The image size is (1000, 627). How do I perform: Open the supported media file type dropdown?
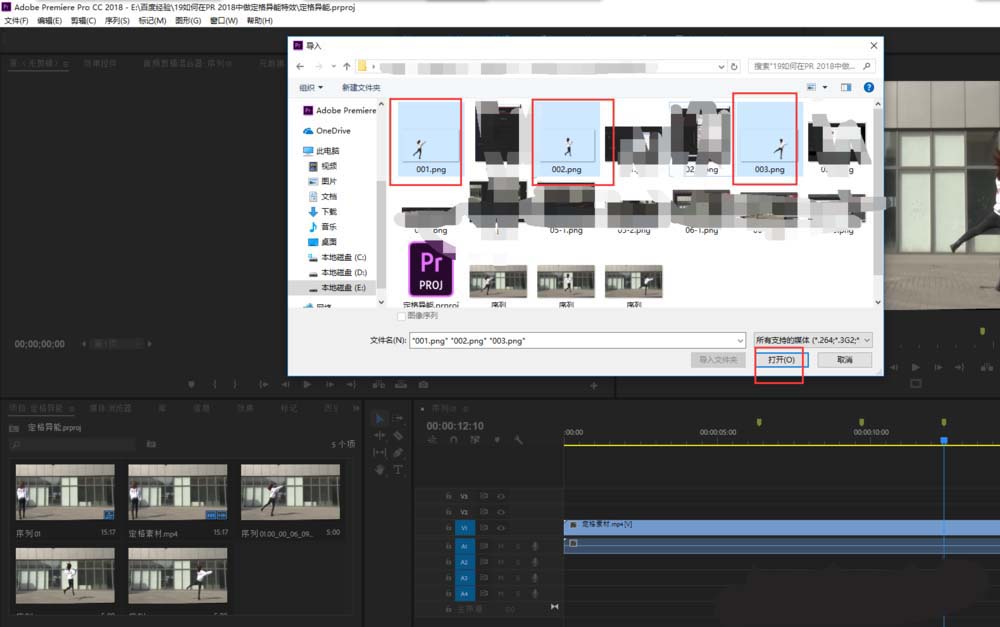click(813, 340)
